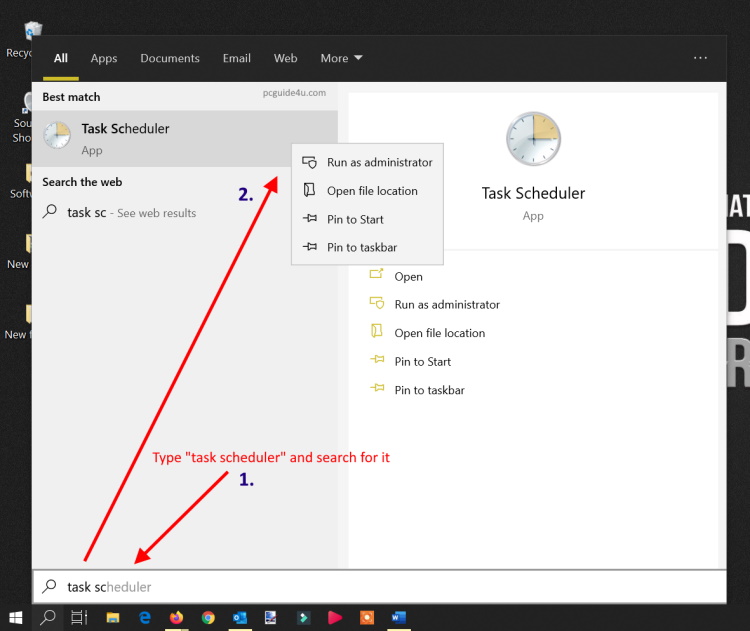Click the Windows Start button
Viewport: 750px width, 631px height.
[16, 618]
